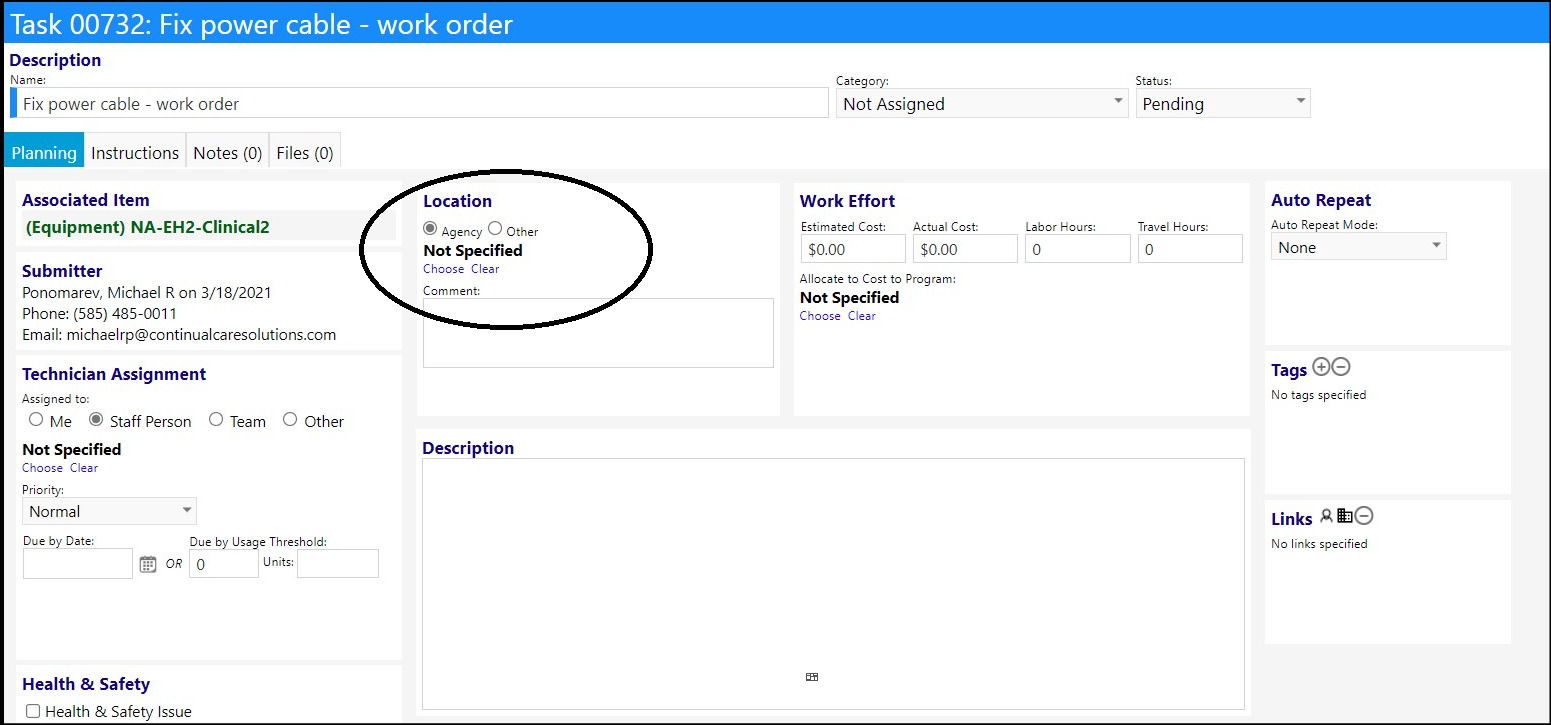The width and height of the screenshot is (1551, 725).
Task: Click Choose under Location
Action: point(444,269)
